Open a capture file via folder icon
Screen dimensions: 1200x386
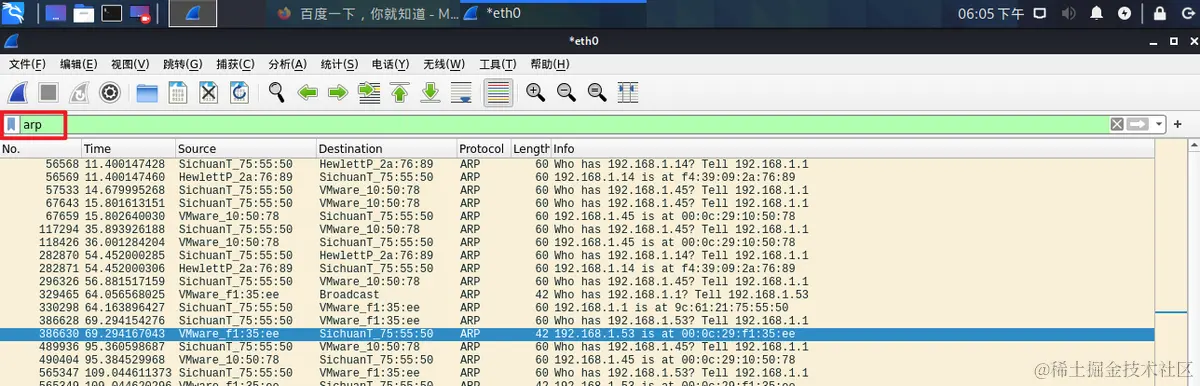[x=147, y=93]
